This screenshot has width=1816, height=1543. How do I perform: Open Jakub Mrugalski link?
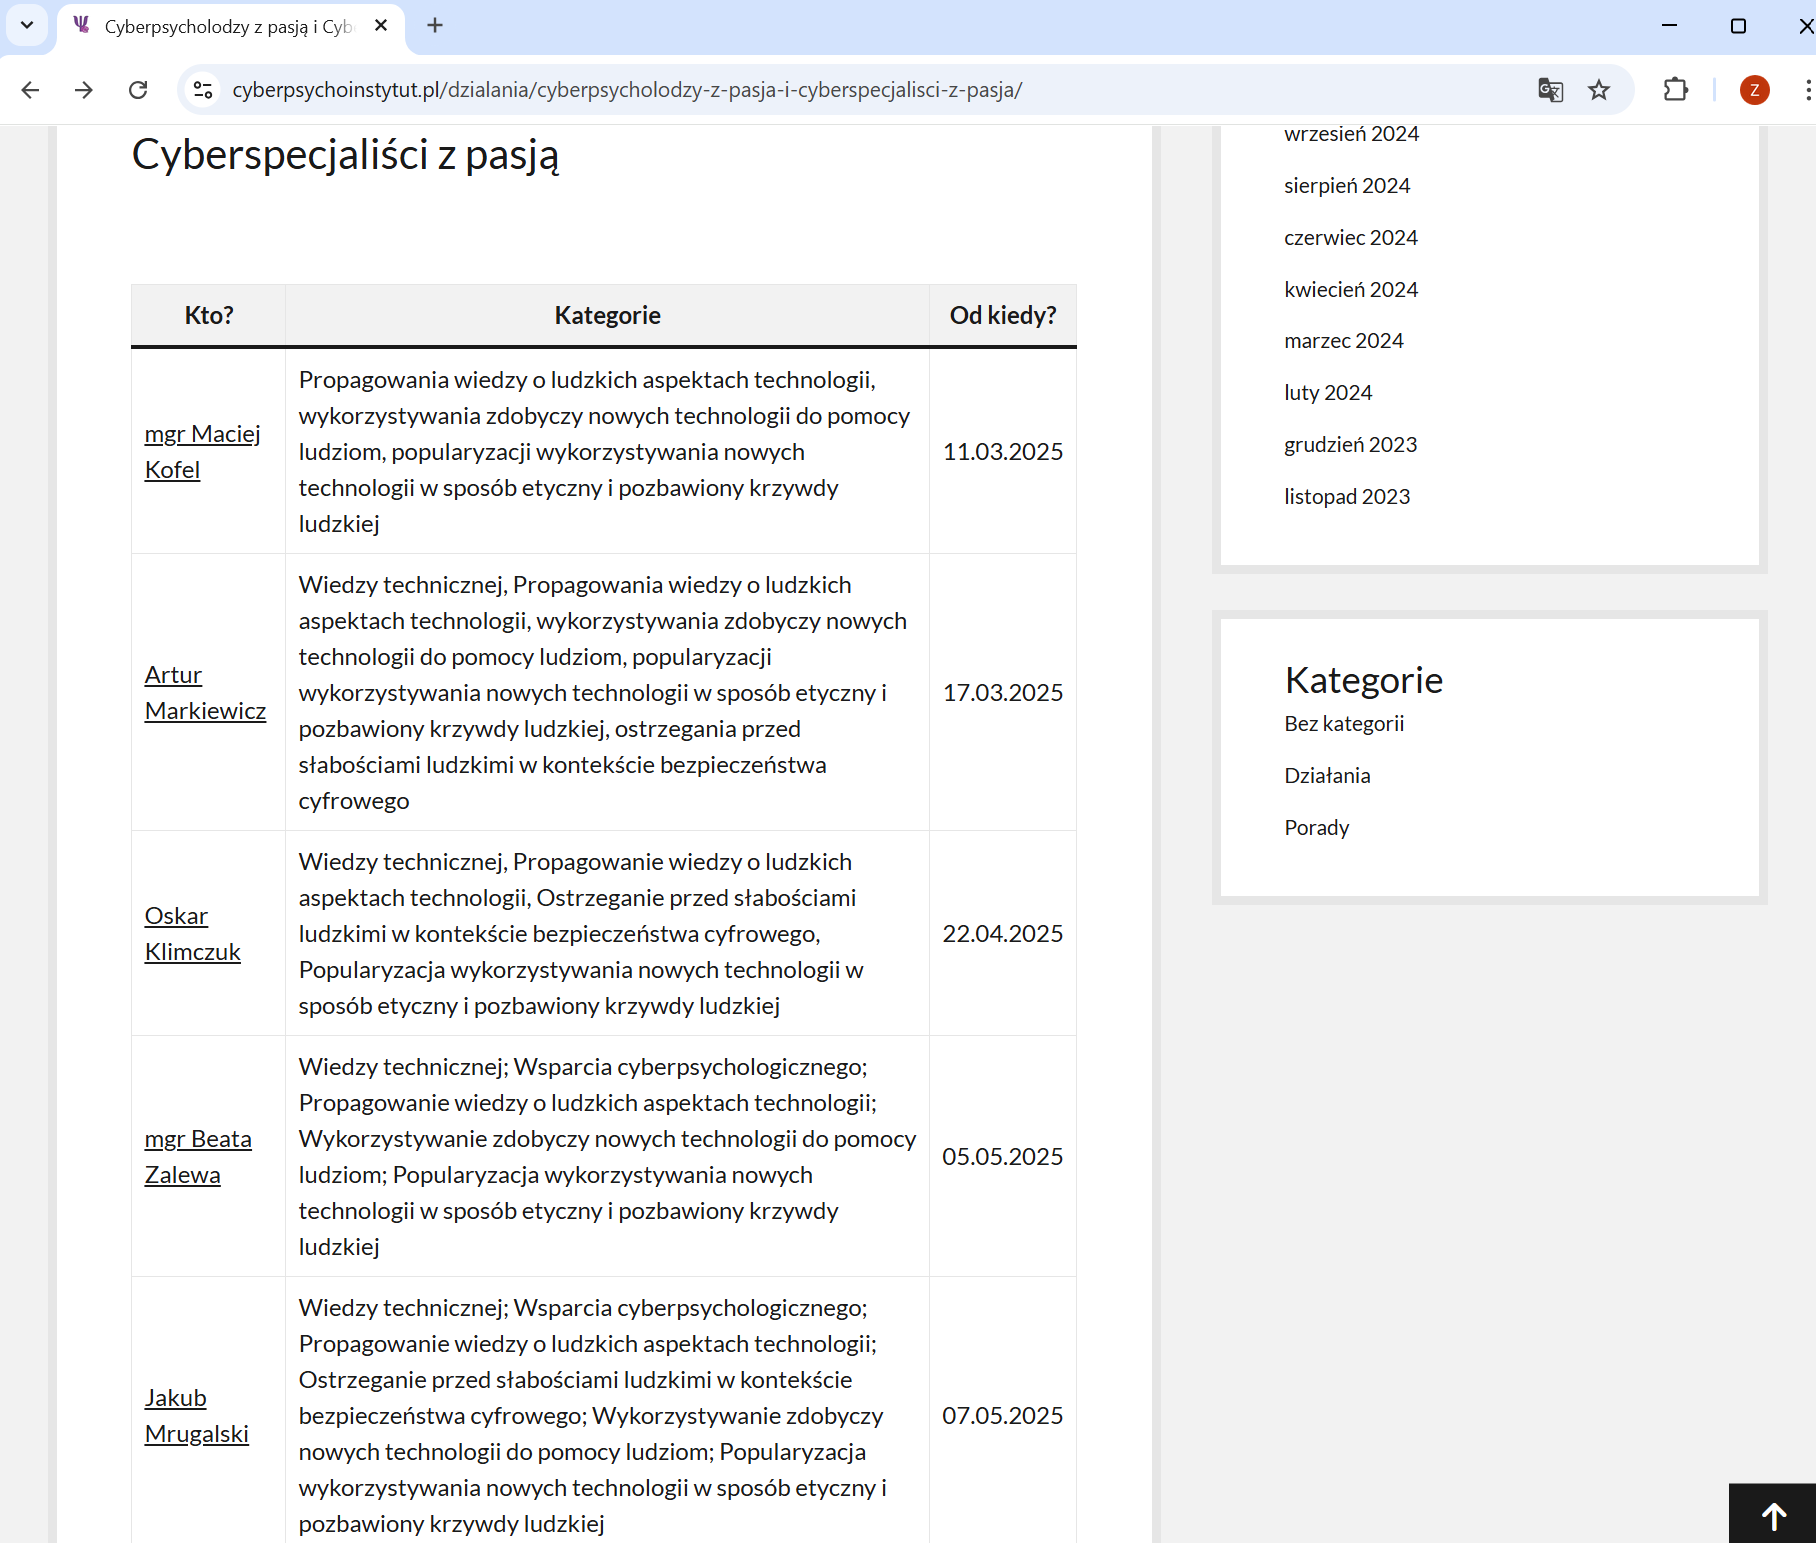coord(197,1416)
